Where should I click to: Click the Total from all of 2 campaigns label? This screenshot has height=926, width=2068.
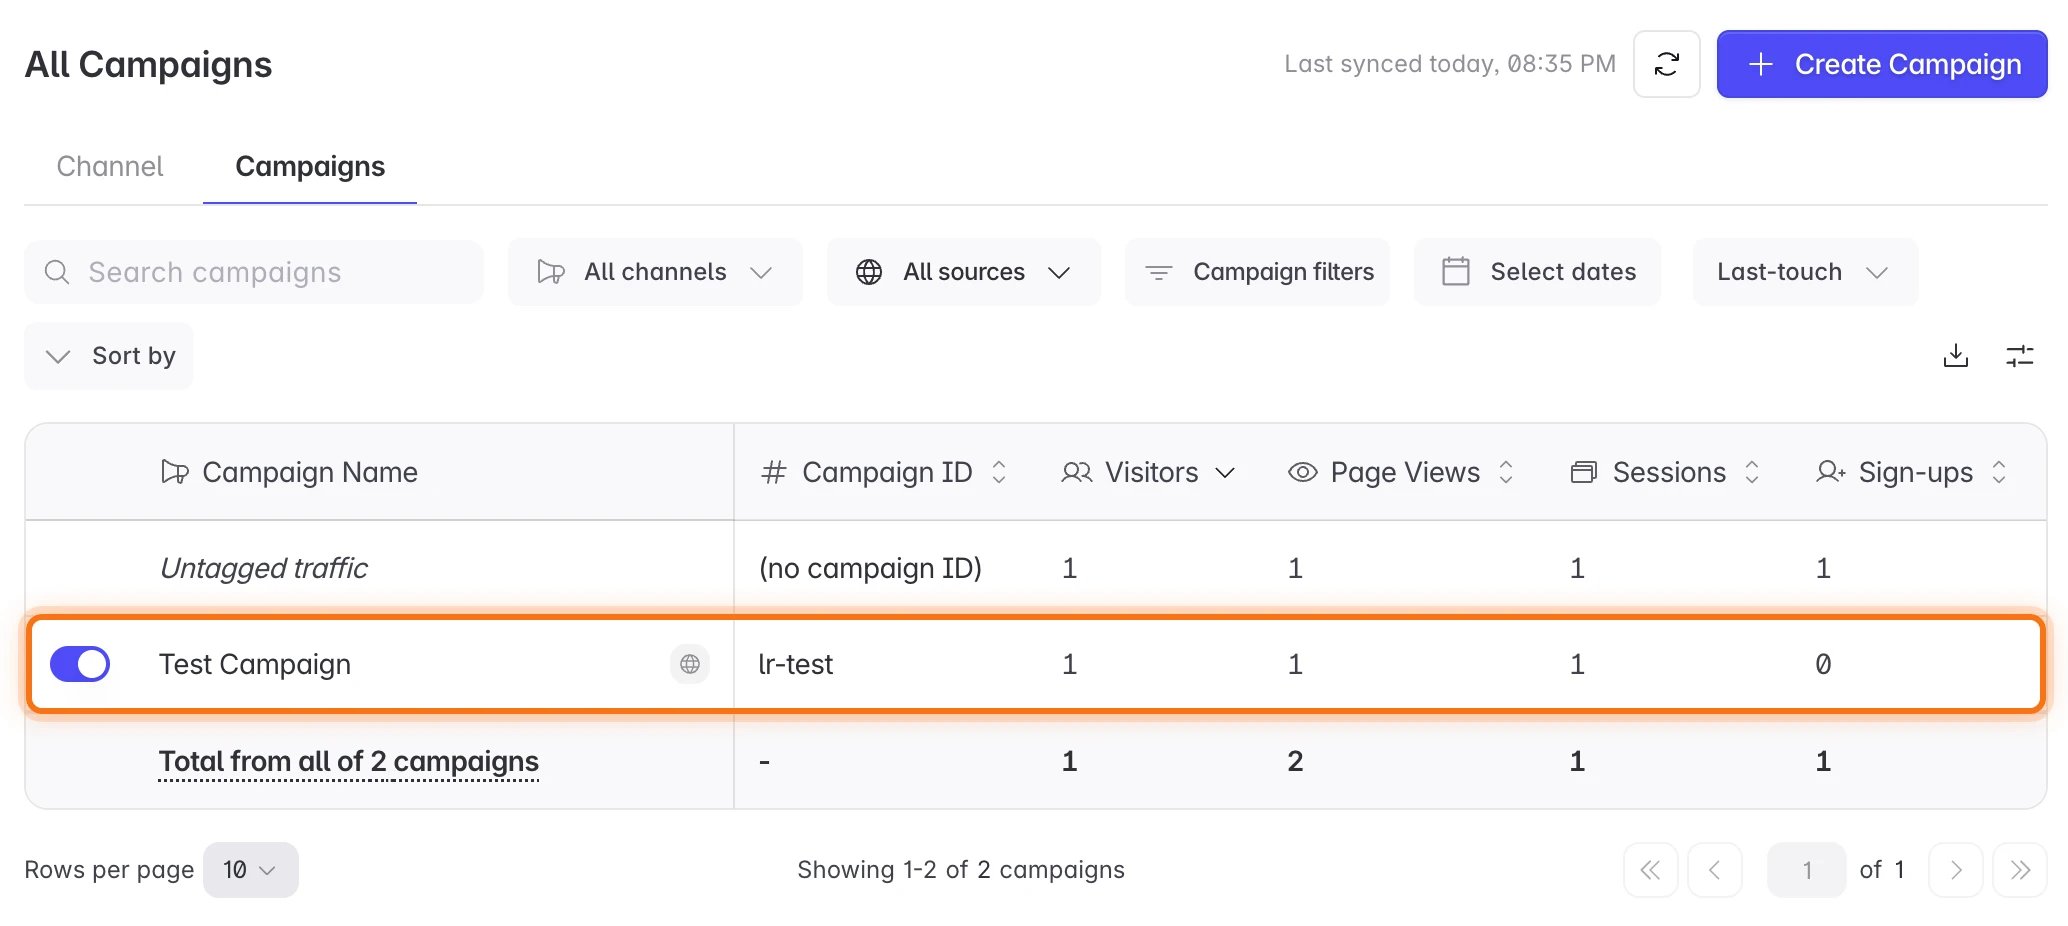pos(348,761)
